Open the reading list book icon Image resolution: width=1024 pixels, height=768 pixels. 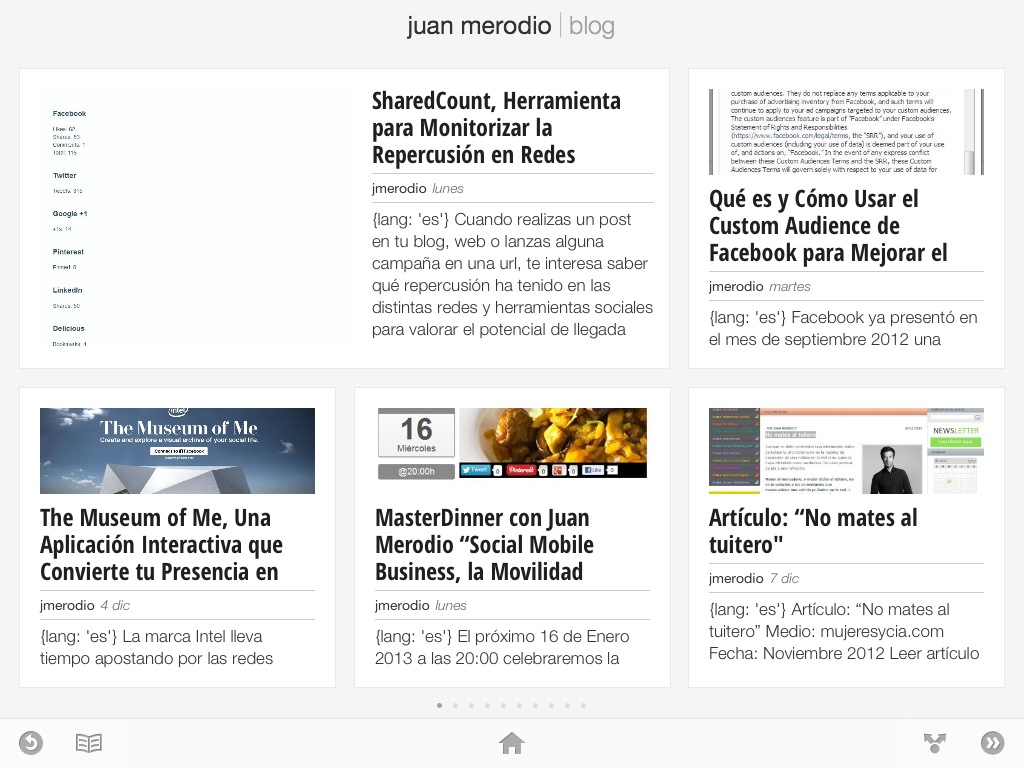pyautogui.click(x=89, y=743)
